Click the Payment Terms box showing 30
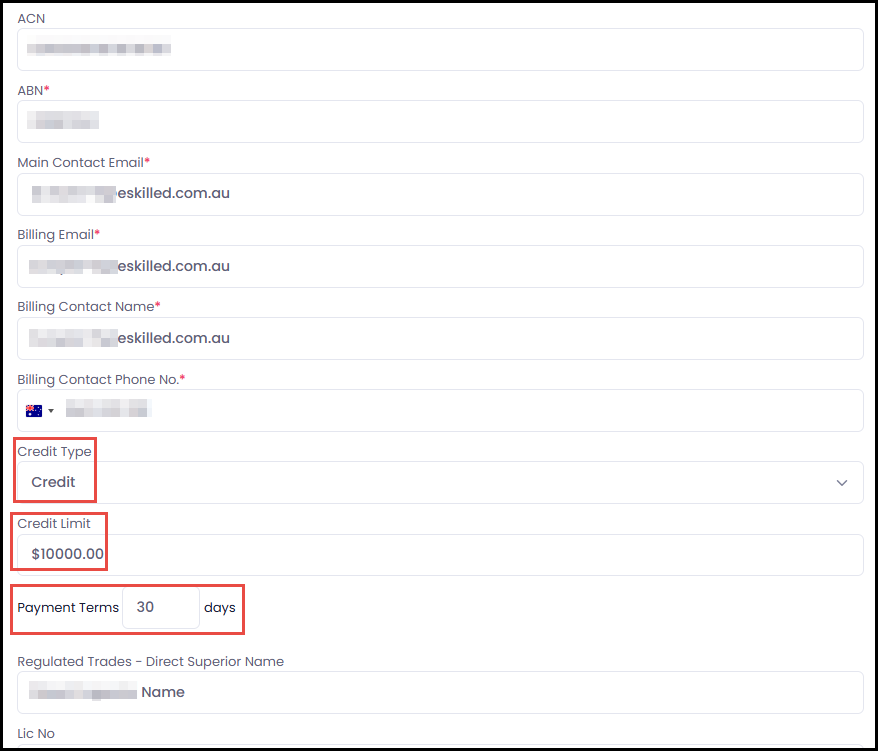The width and height of the screenshot is (878, 751). (160, 608)
